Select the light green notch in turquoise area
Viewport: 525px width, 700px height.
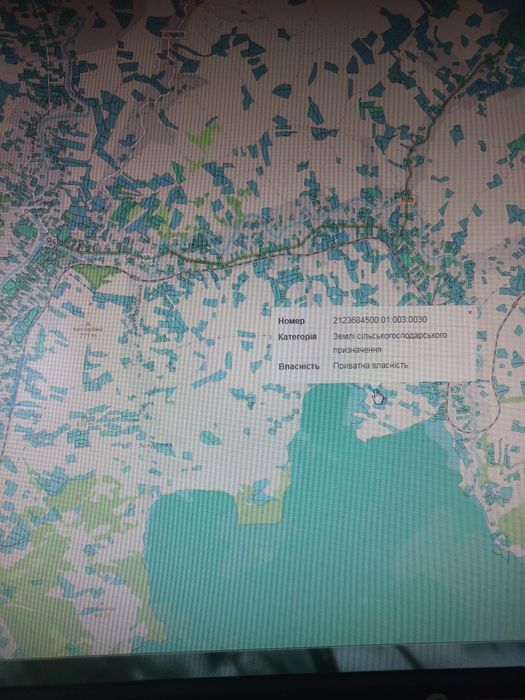(261, 502)
